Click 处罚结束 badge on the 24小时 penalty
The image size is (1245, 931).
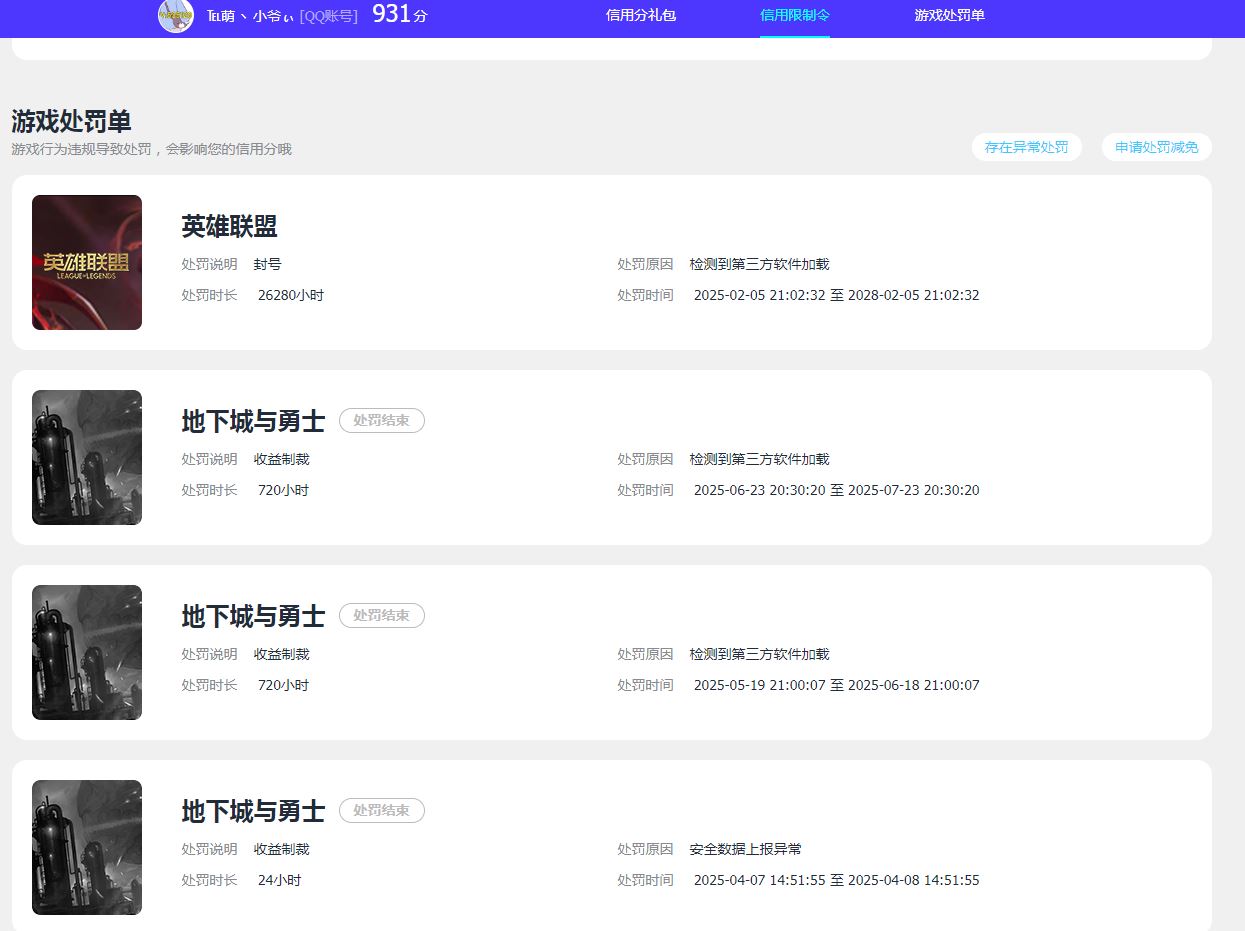click(x=382, y=811)
